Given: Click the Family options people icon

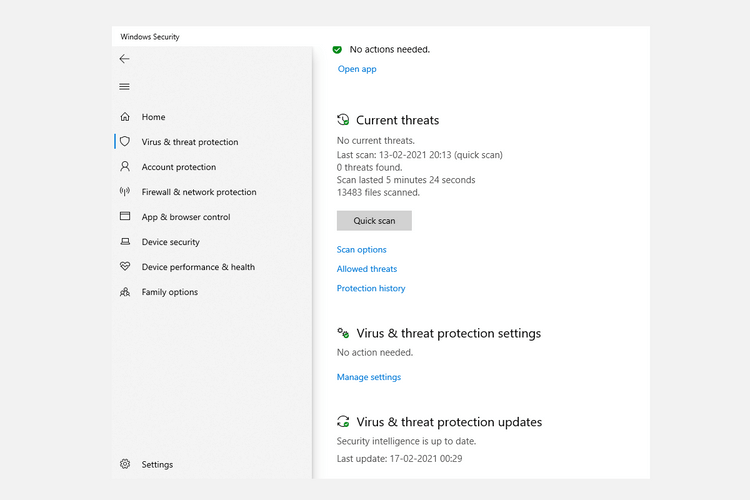Looking at the screenshot, I should tap(125, 291).
